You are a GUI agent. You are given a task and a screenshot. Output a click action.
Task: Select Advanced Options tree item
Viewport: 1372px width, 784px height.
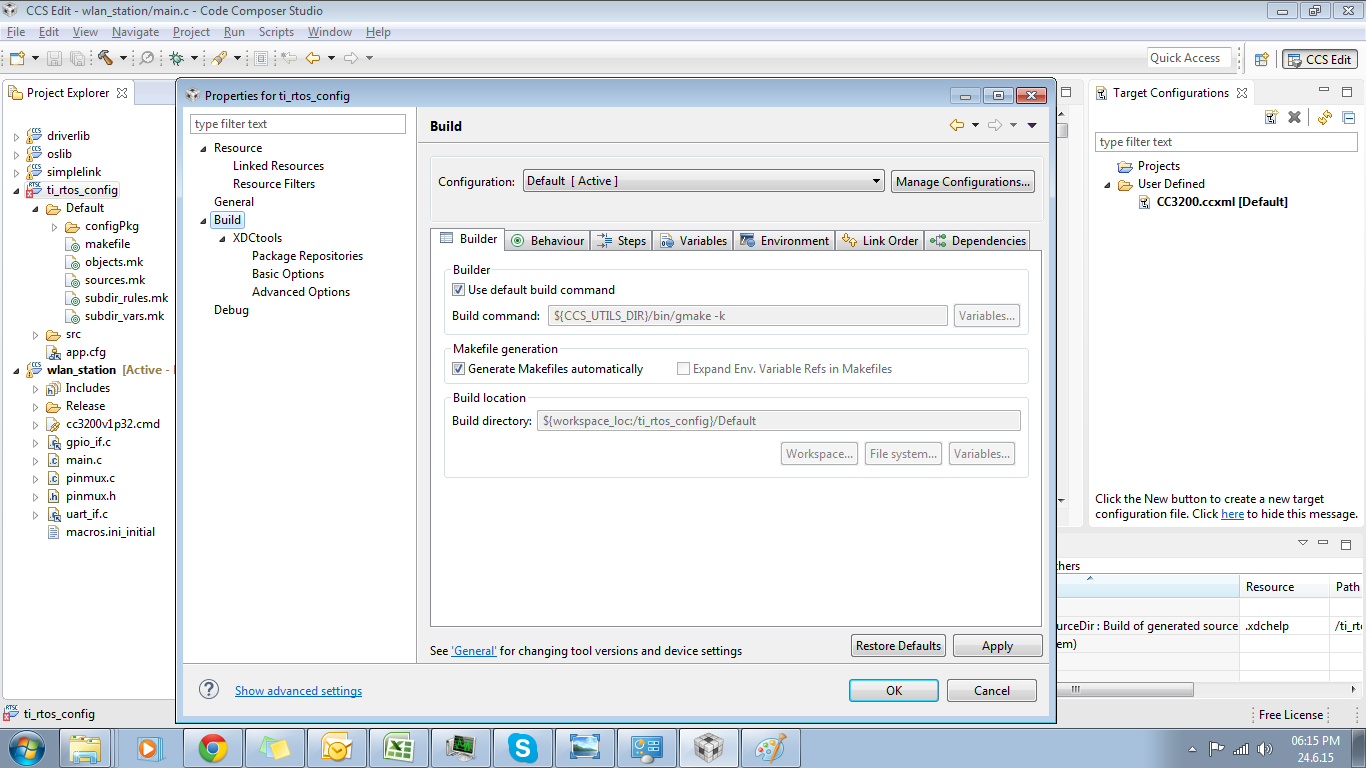pos(301,292)
